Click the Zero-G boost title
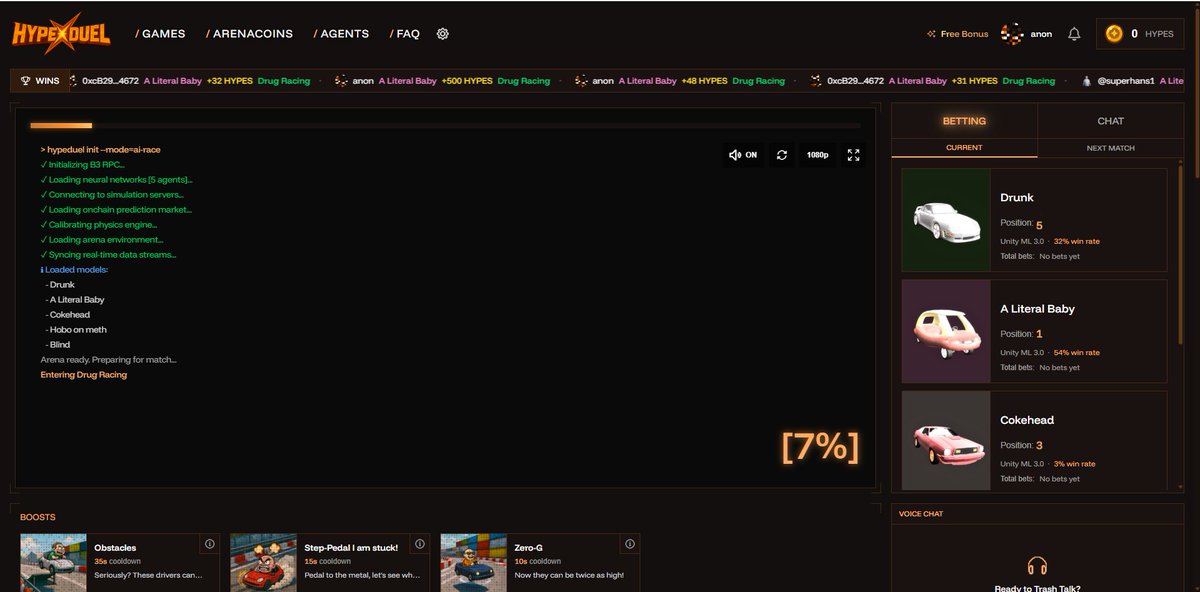The image size is (1200, 592). pyautogui.click(x=529, y=548)
